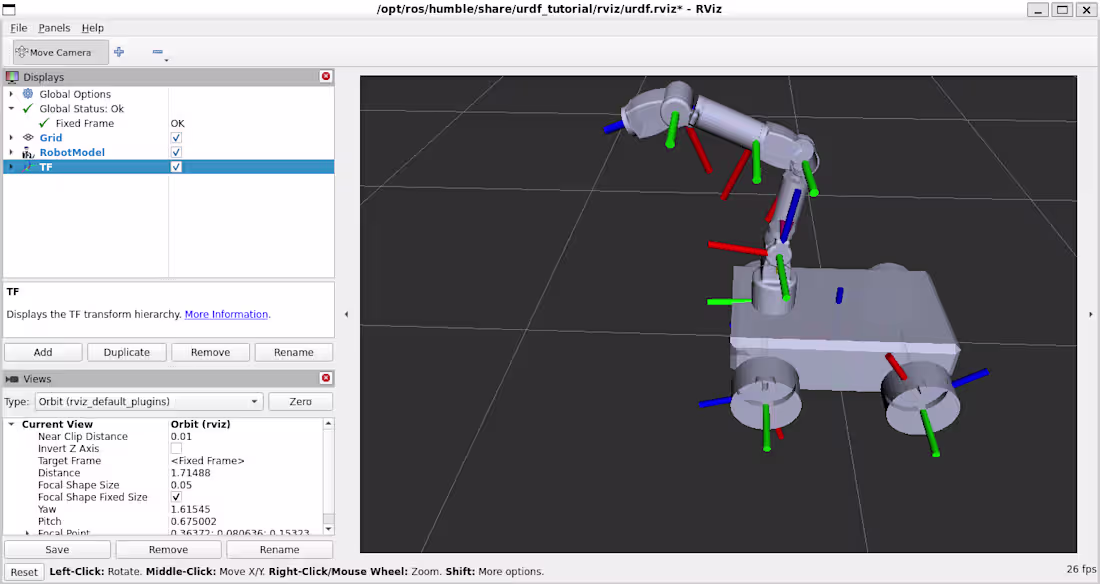Uncheck the RobotModel display

175,152
